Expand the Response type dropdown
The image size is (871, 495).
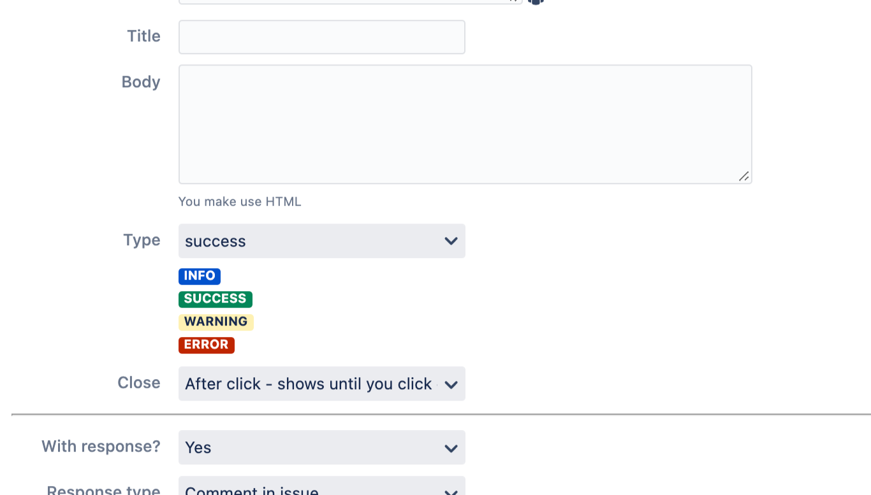[321, 488]
